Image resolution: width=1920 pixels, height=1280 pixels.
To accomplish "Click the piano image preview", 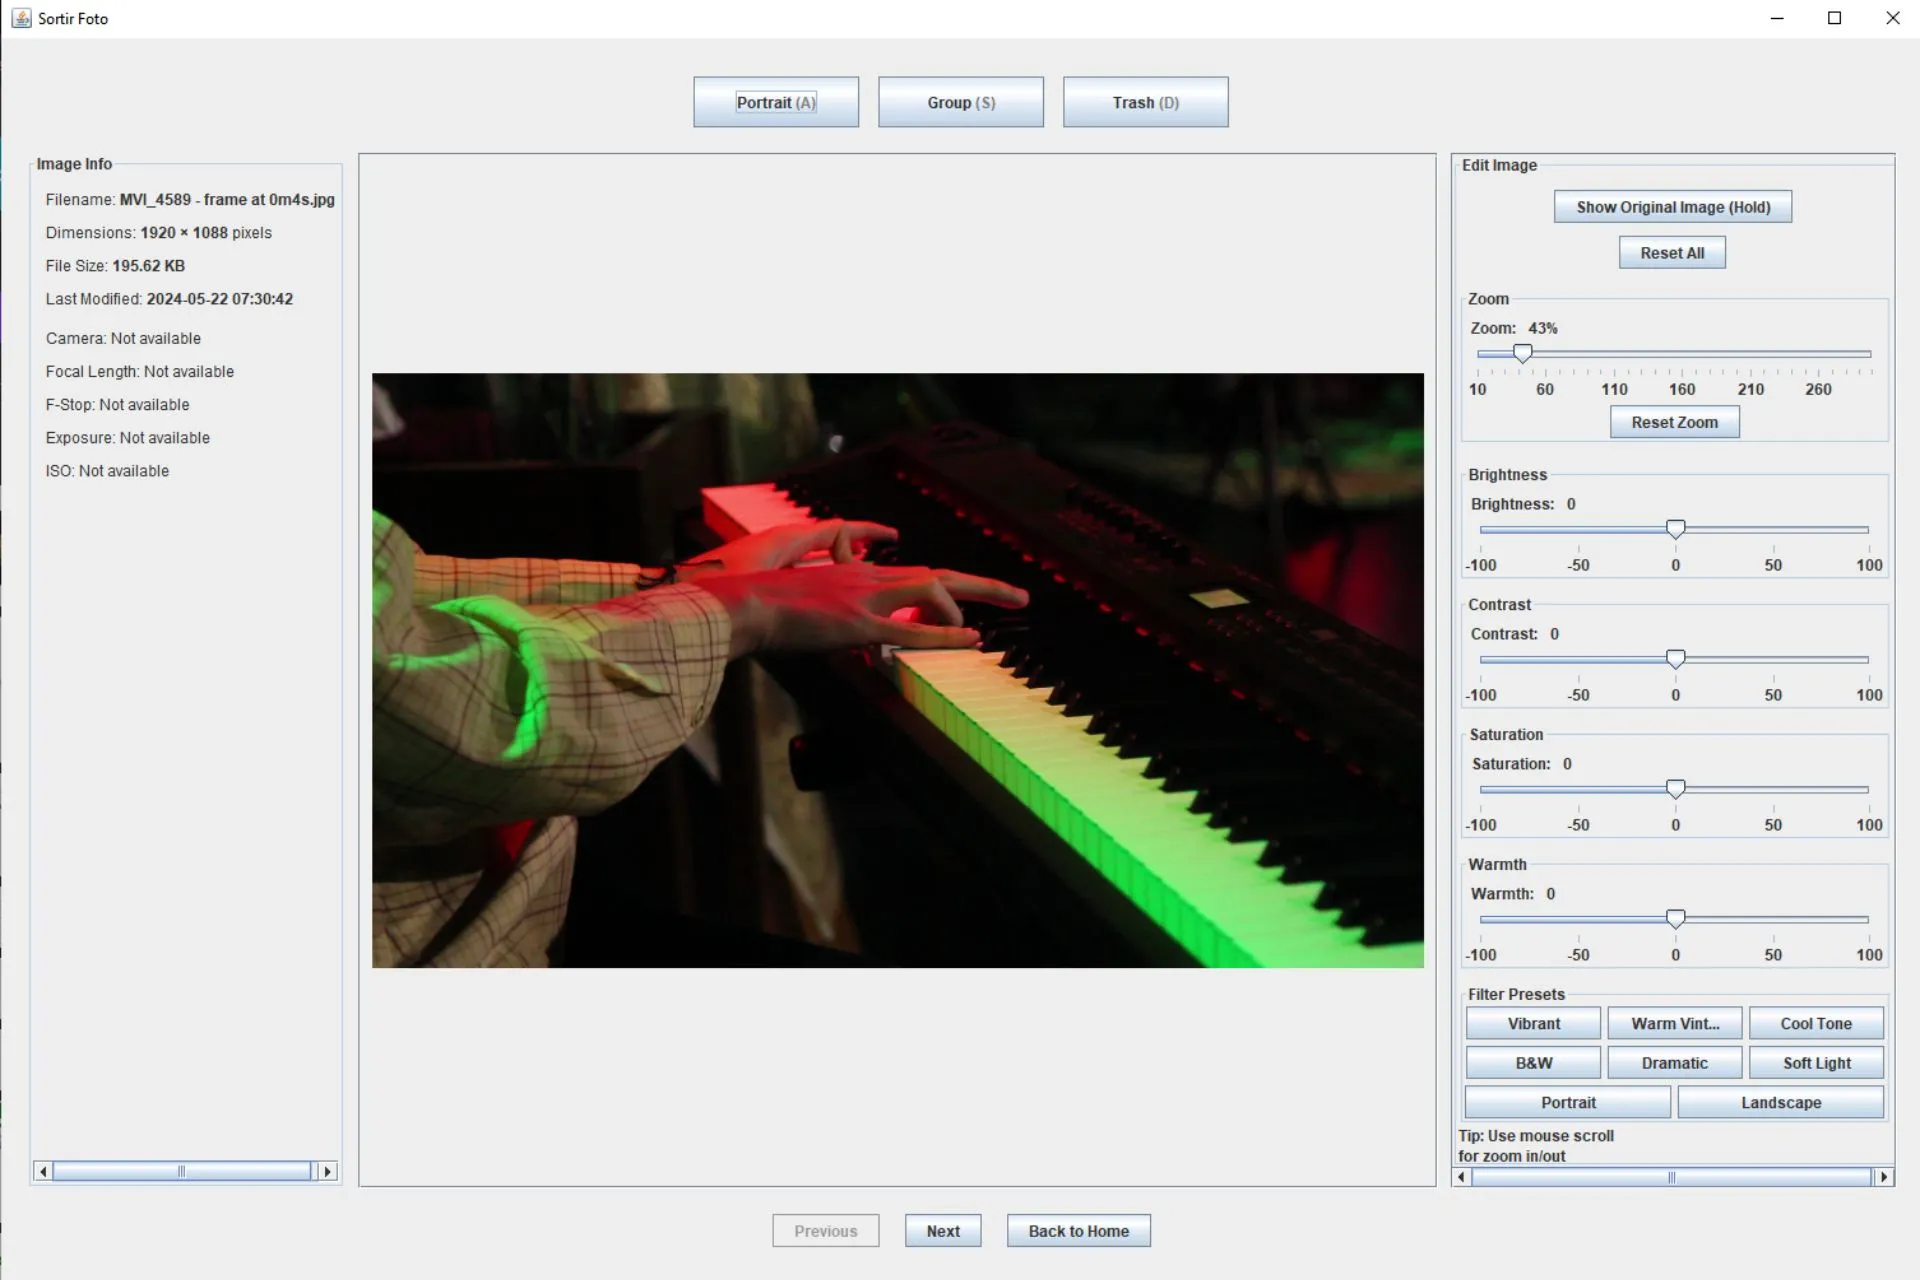I will pyautogui.click(x=897, y=670).
